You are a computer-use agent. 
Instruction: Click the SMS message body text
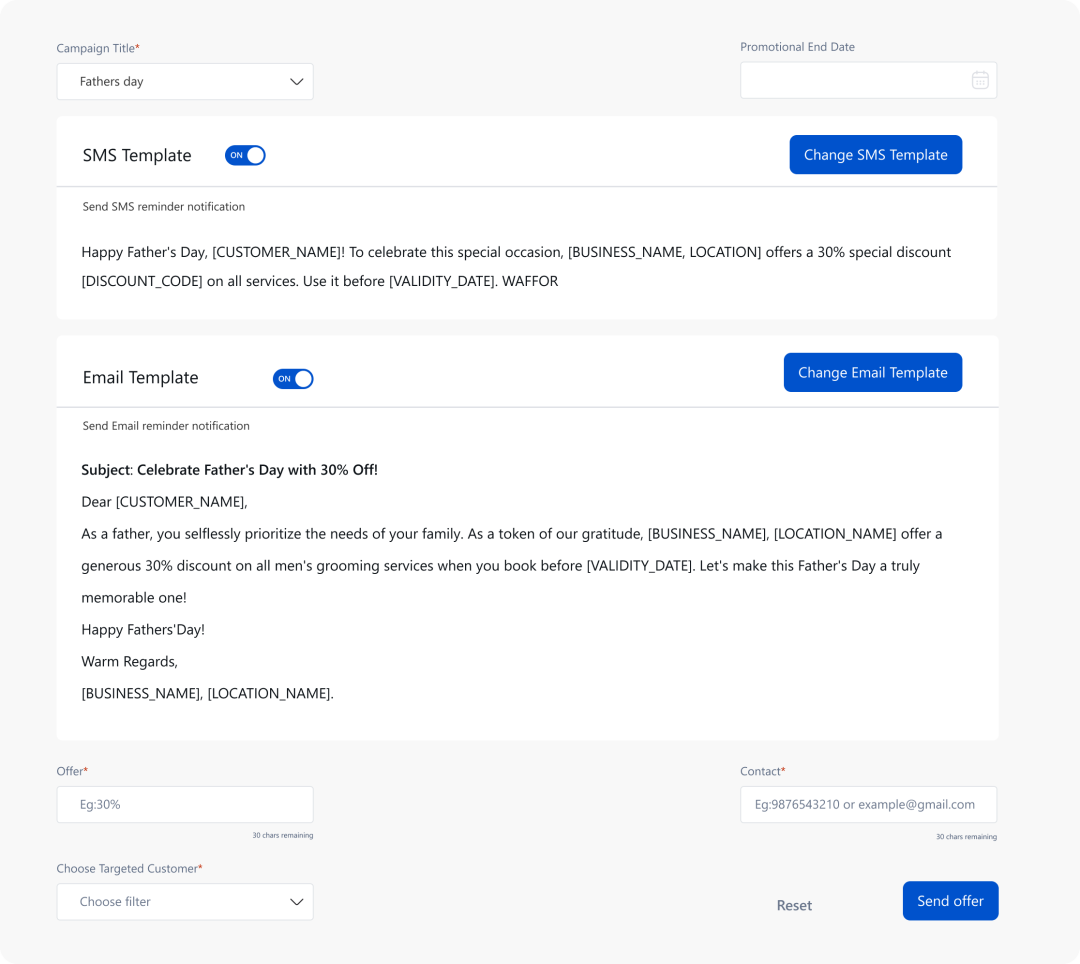[516, 266]
